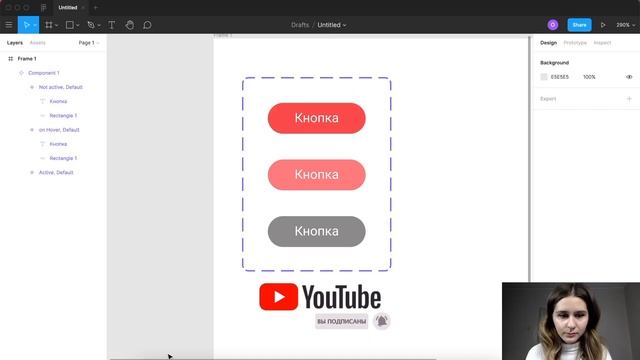Click the purple user avatar
This screenshot has height=360, width=640.
tap(553, 25)
